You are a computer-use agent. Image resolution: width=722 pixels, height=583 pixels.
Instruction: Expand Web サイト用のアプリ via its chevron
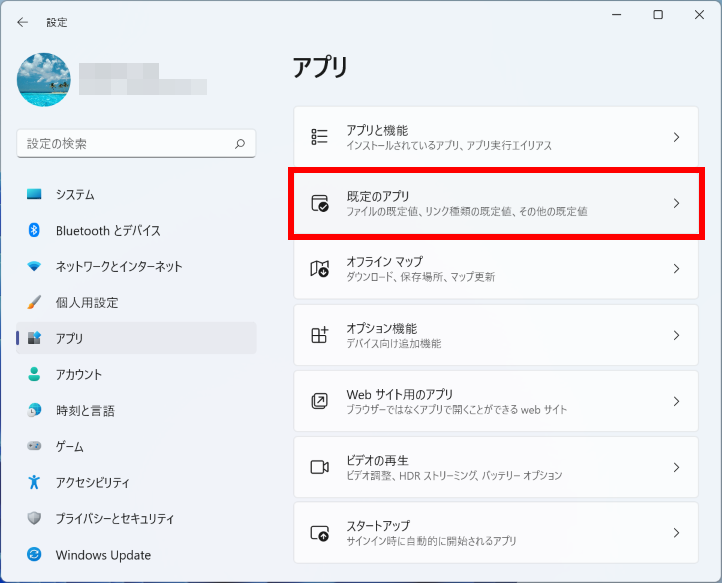[x=676, y=401]
